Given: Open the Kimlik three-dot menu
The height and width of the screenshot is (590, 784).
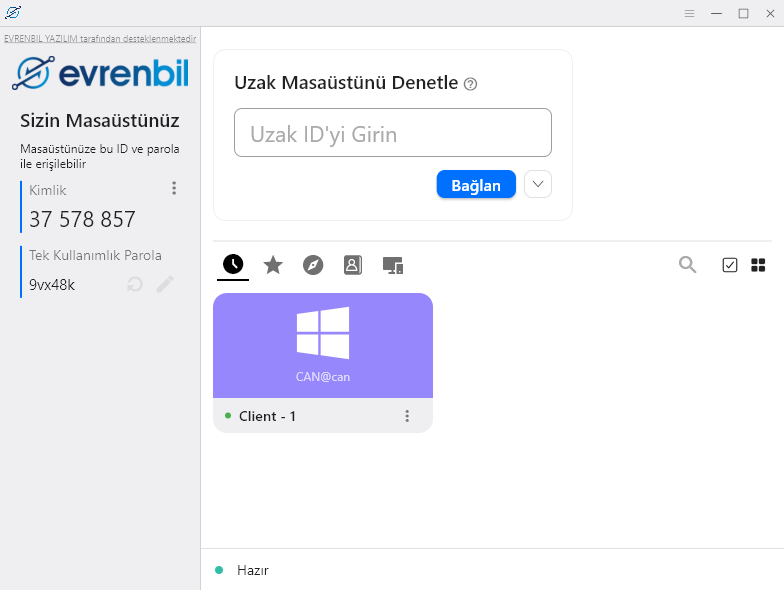Looking at the screenshot, I should click(174, 188).
